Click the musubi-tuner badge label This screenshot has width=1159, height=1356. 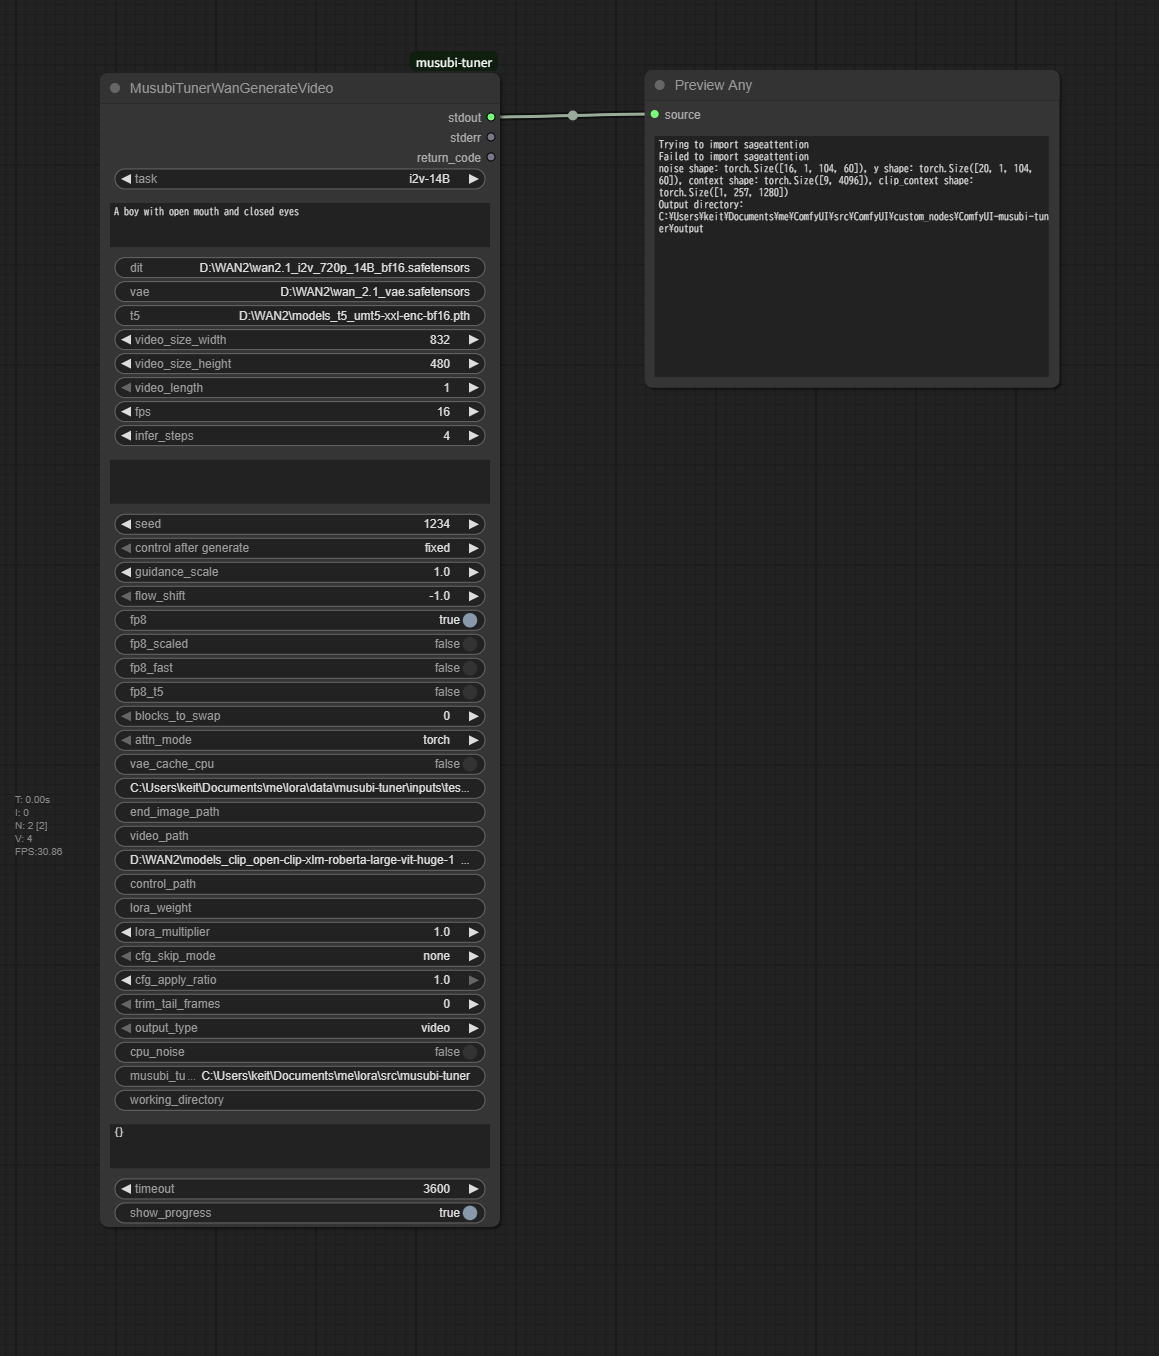click(454, 62)
